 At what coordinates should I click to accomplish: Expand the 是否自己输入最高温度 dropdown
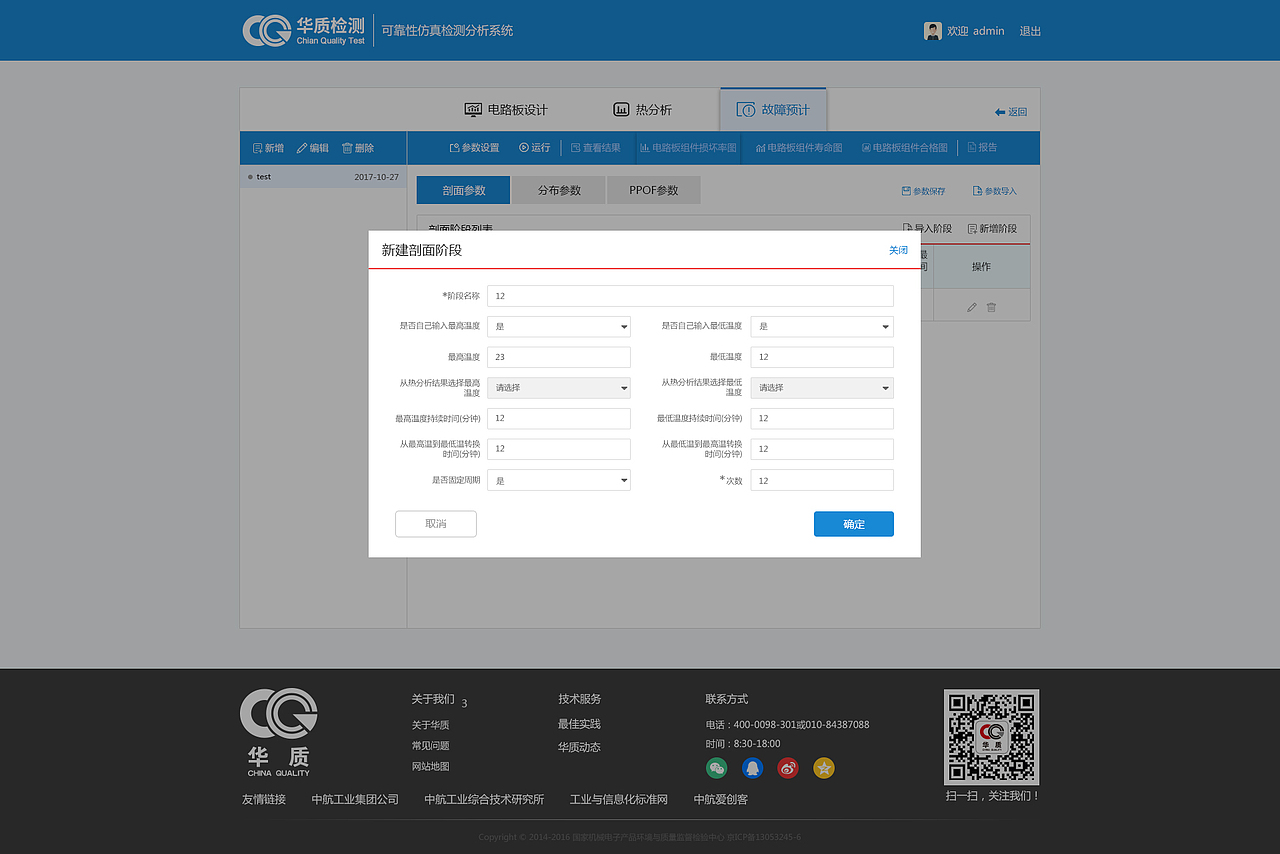[559, 326]
